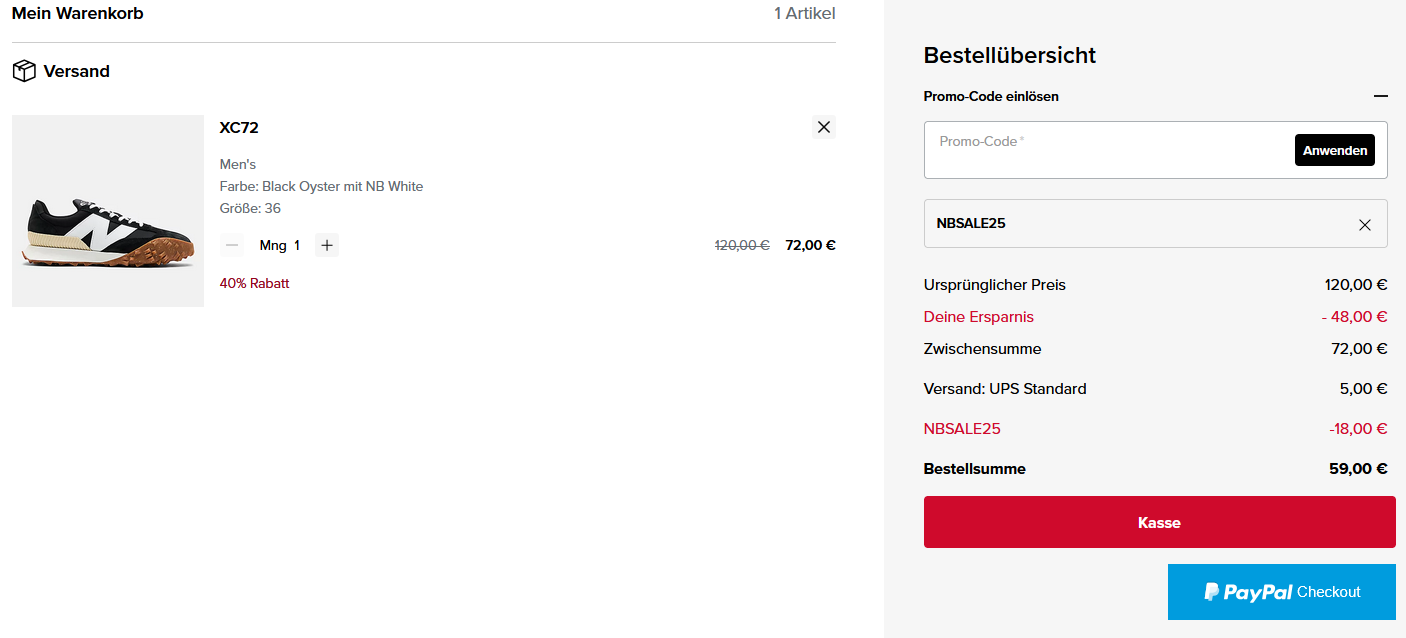Click the 40% Rabatt discount label
Image resolution: width=1406 pixels, height=638 pixels.
tap(254, 283)
